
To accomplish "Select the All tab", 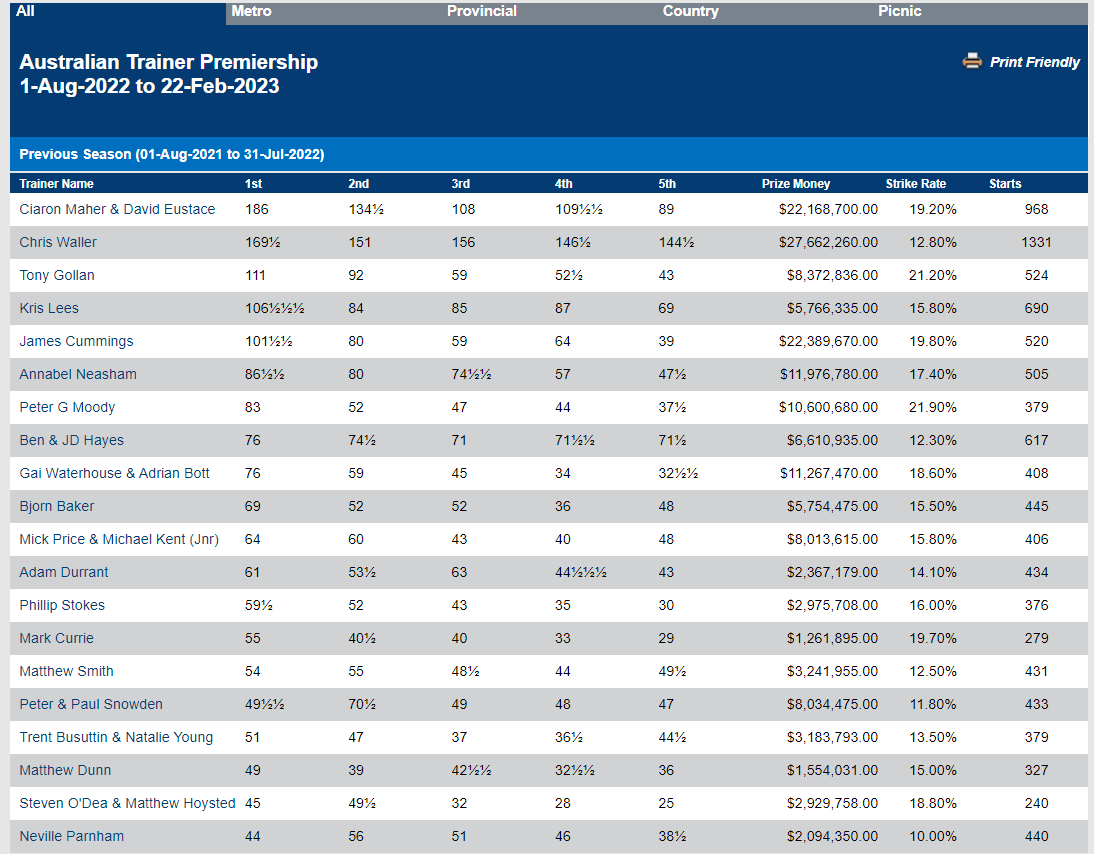I will 25,11.
